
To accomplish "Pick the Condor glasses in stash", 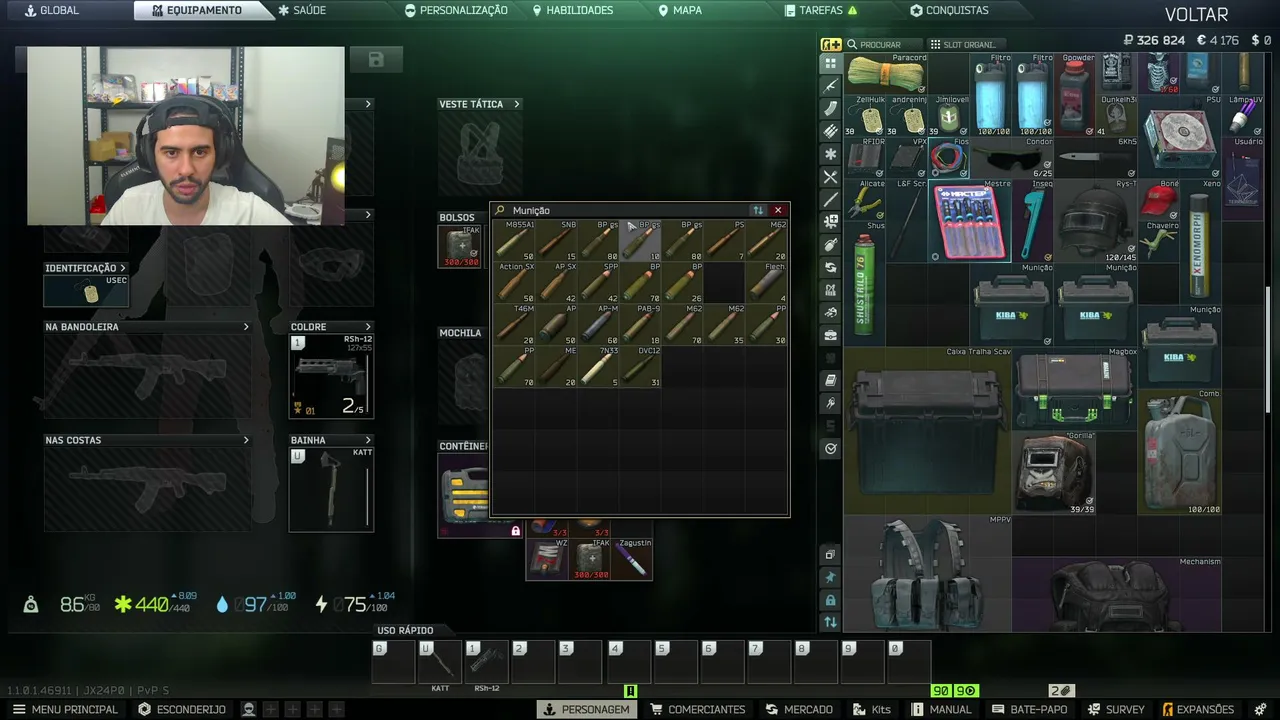I will click(x=1012, y=157).
